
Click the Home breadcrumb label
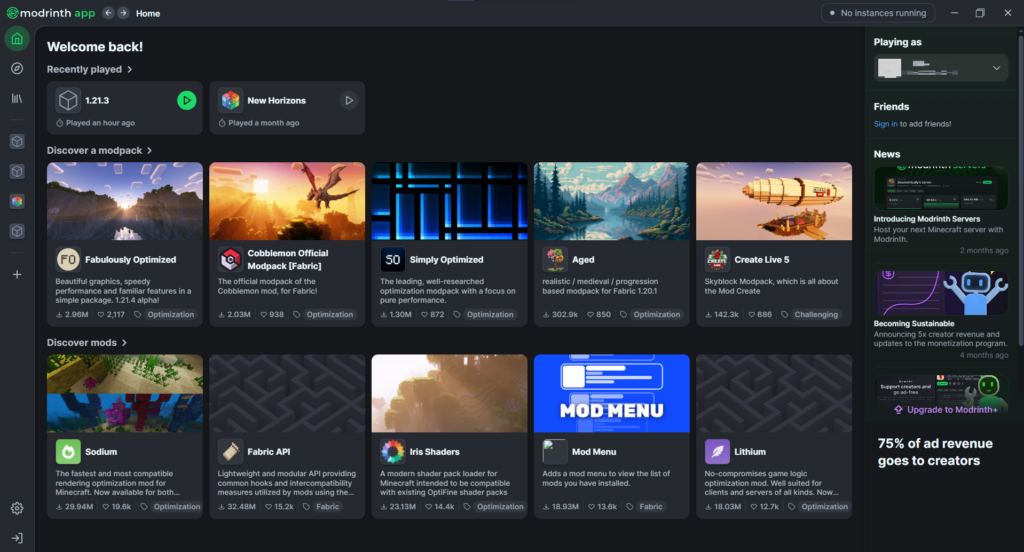148,13
